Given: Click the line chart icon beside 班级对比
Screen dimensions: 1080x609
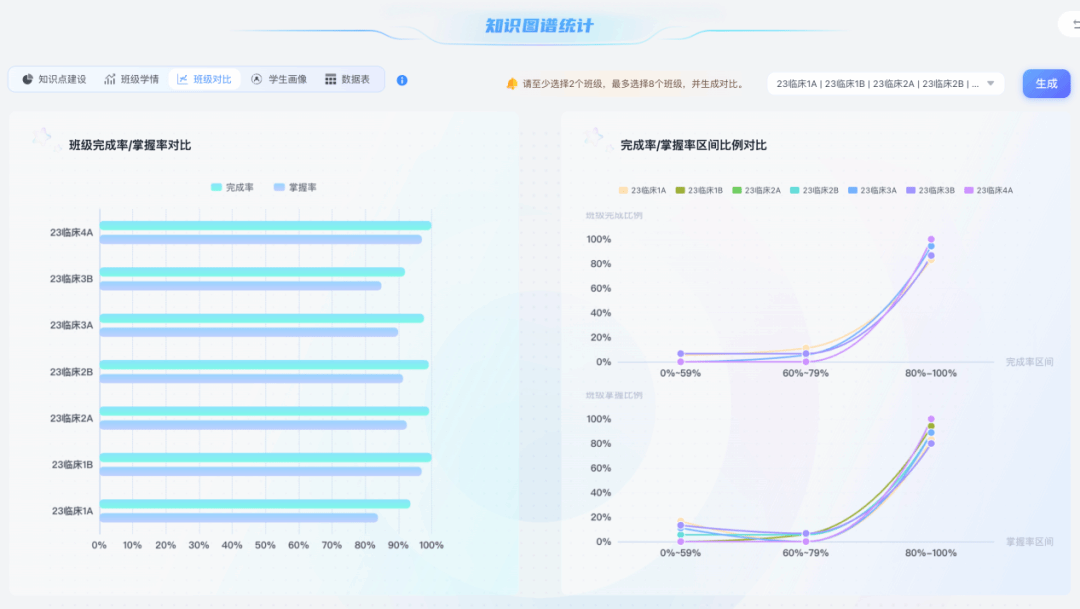Looking at the screenshot, I should pos(183,79).
